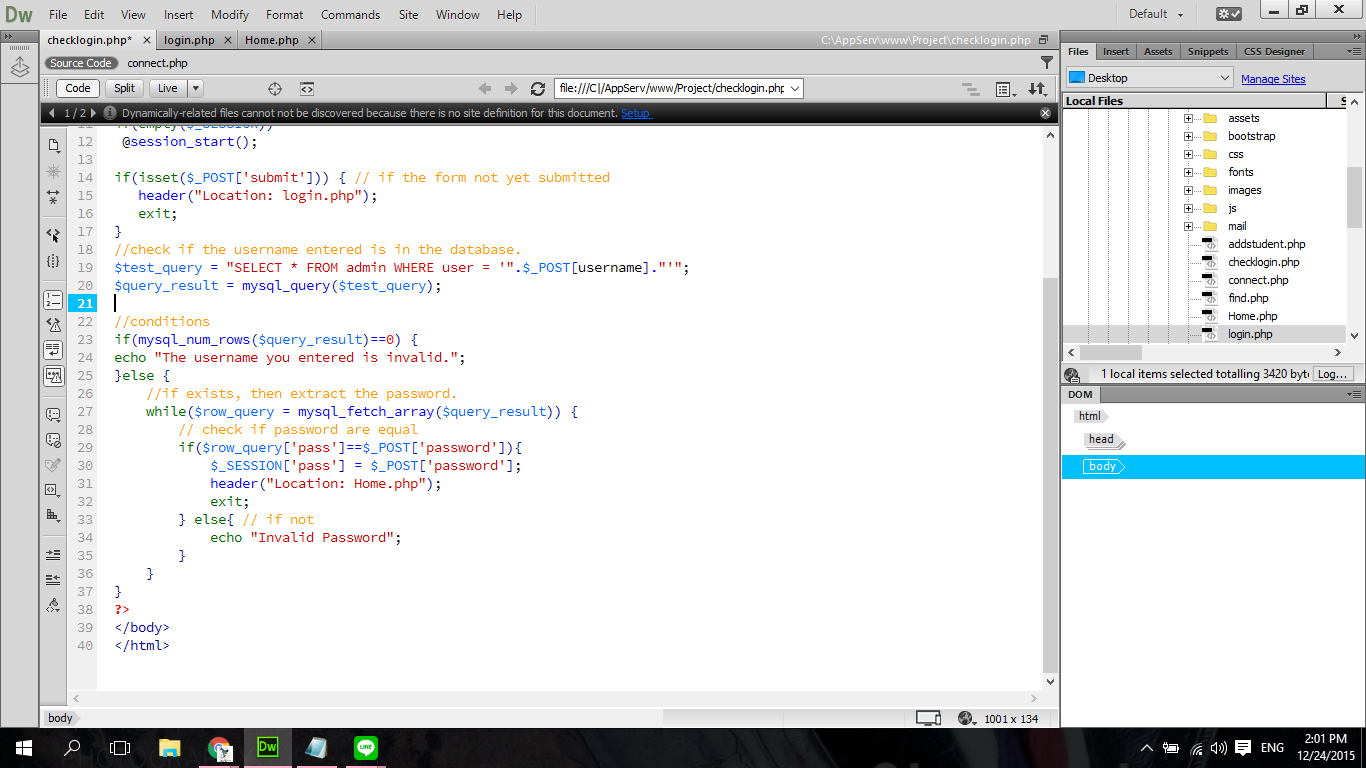Image resolution: width=1366 pixels, height=768 pixels.
Task: Click Apply Comment icon
Action: 53,414
